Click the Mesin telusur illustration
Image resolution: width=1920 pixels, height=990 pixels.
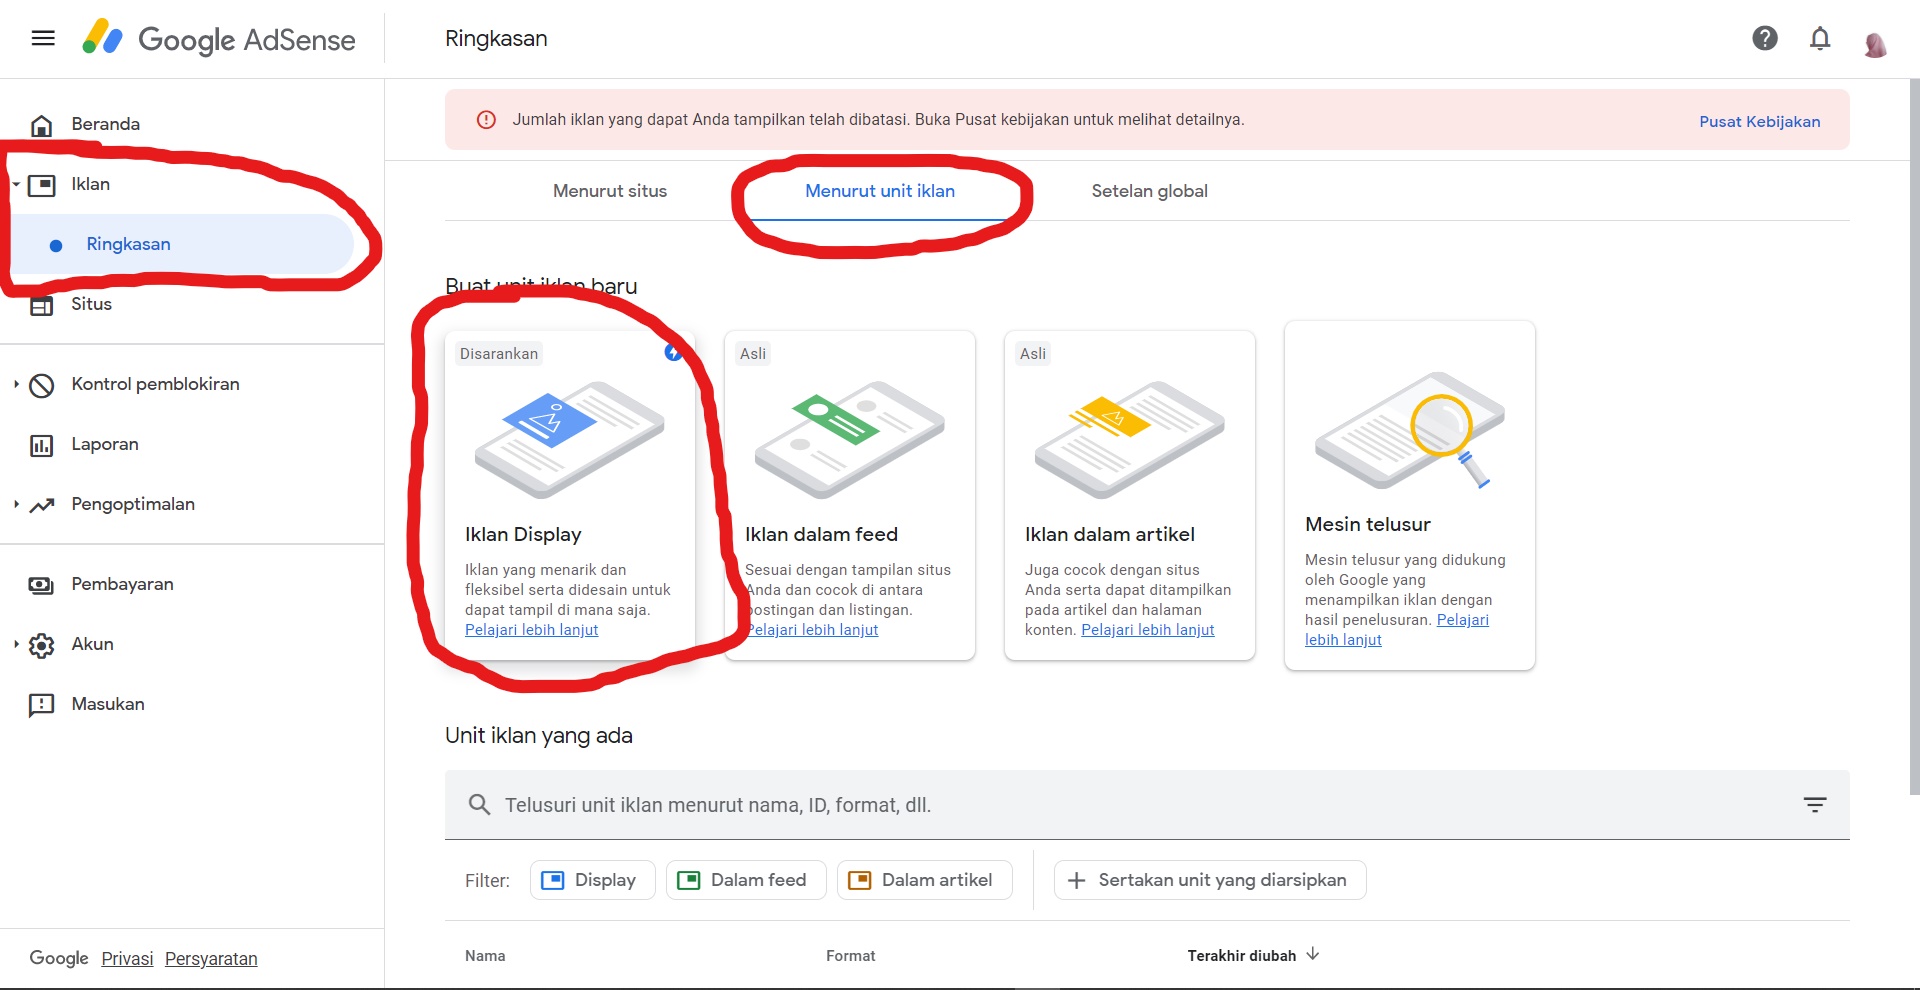point(1409,430)
